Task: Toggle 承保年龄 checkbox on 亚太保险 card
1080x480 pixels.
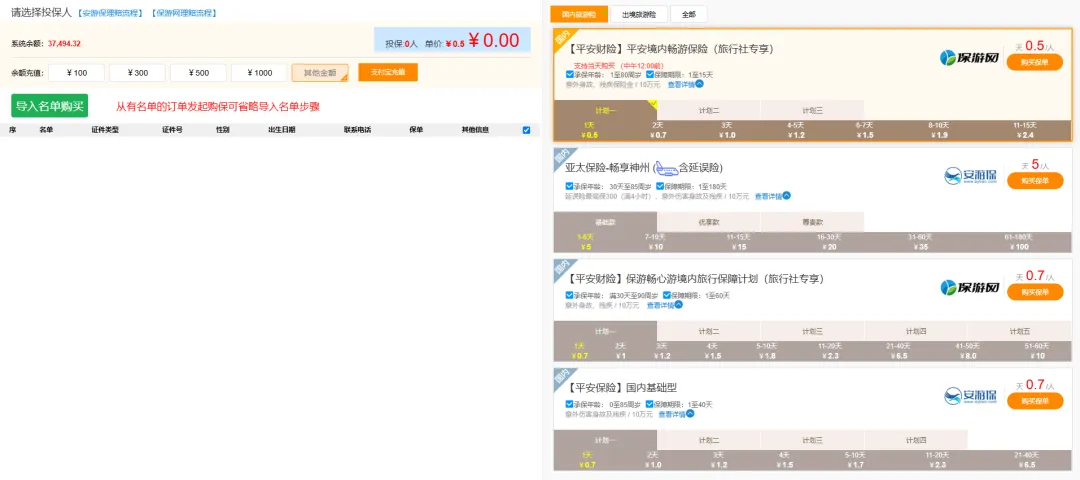Action: [x=569, y=186]
